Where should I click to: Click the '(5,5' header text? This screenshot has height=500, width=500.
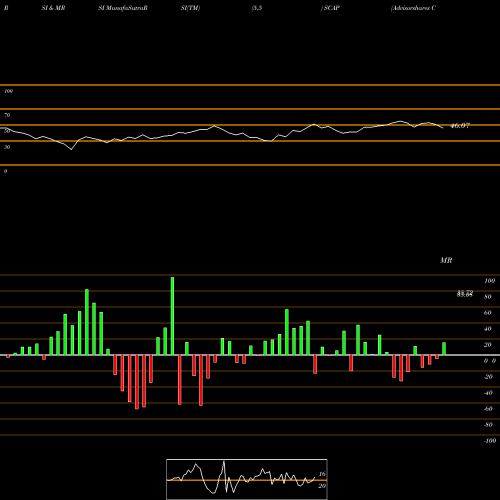257,8
